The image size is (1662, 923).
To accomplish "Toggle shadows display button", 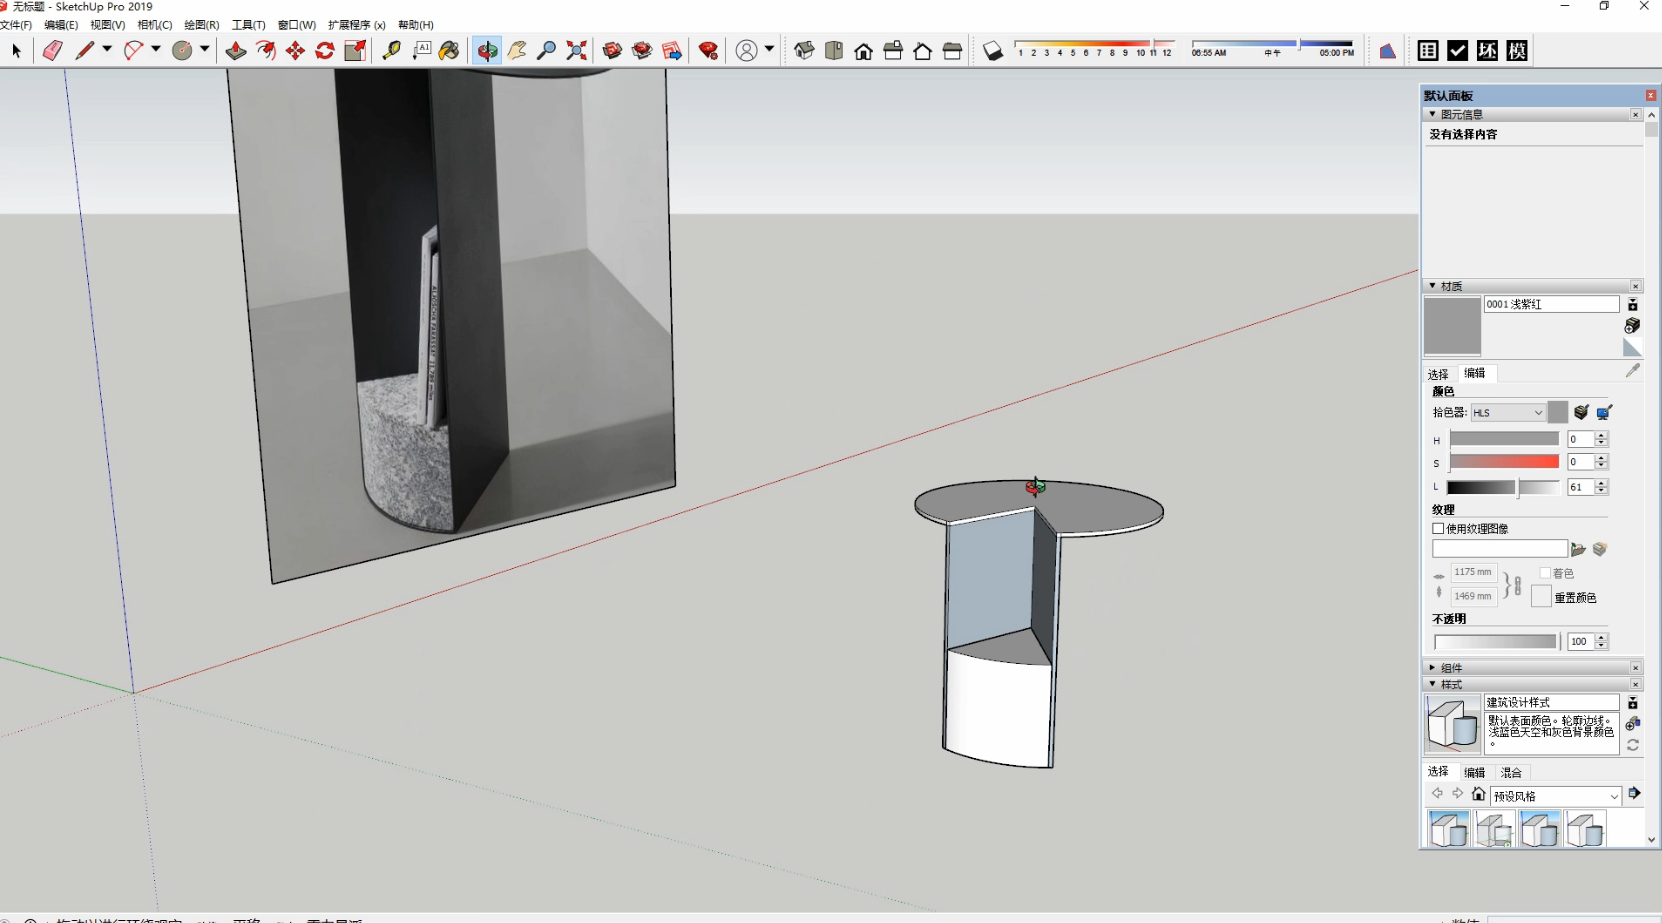I will tap(992, 50).
